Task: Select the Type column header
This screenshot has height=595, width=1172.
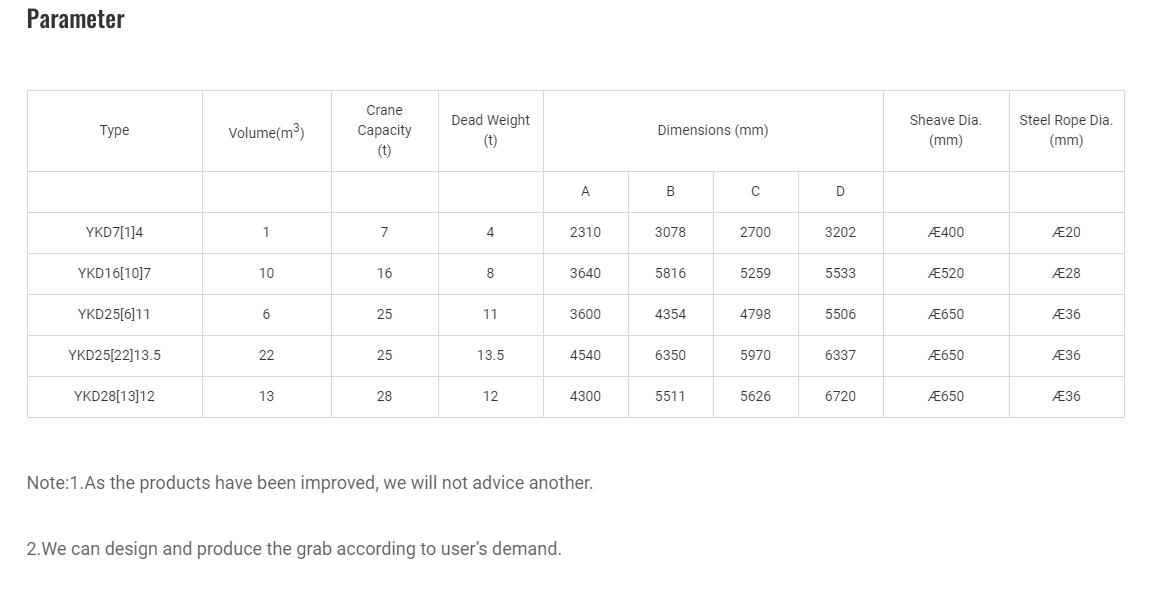Action: point(114,130)
